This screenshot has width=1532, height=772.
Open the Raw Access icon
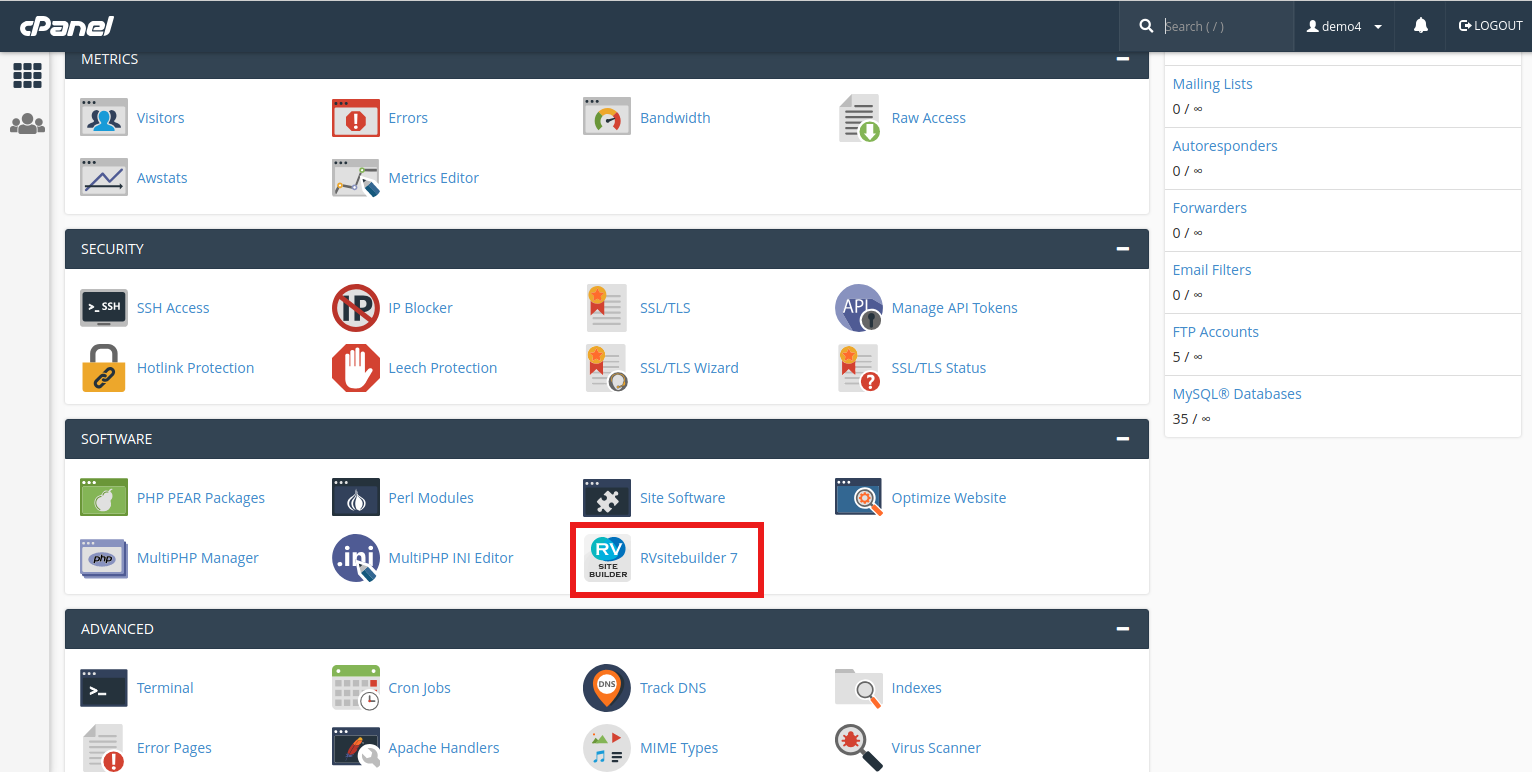pos(859,118)
